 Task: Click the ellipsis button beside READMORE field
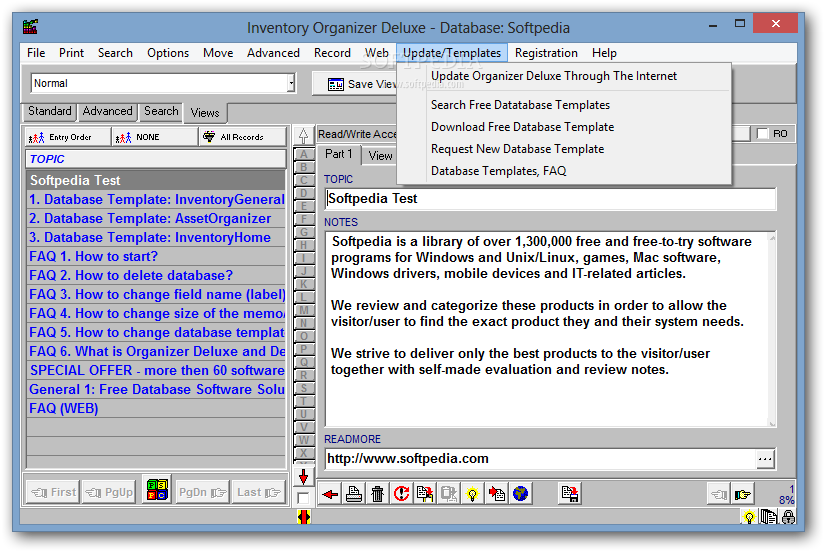765,459
